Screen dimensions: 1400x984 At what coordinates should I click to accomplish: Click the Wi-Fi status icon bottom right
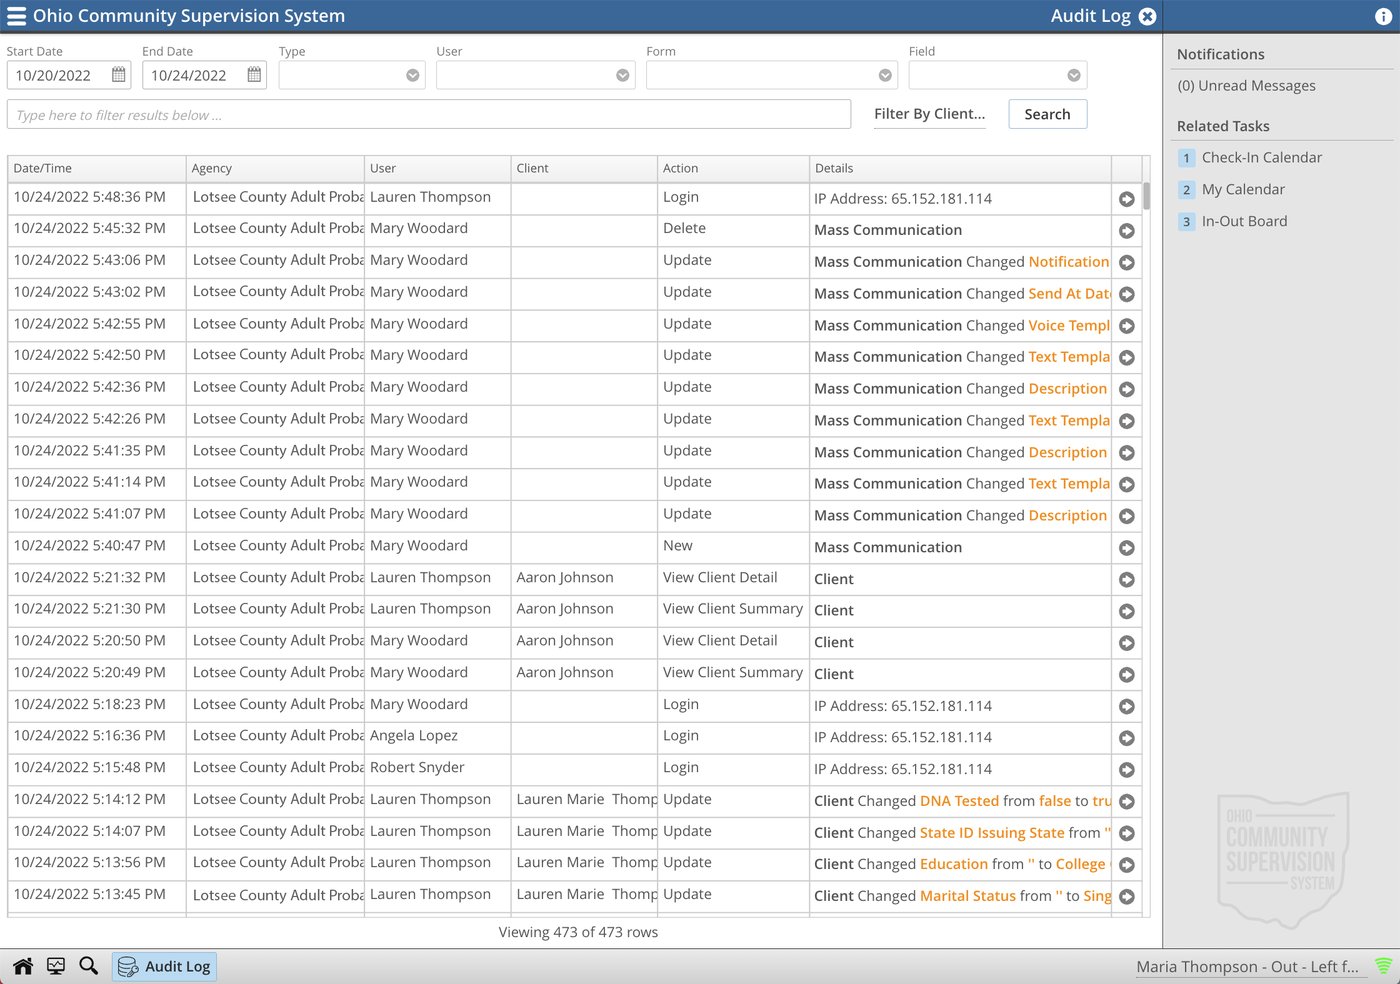[1384, 965]
